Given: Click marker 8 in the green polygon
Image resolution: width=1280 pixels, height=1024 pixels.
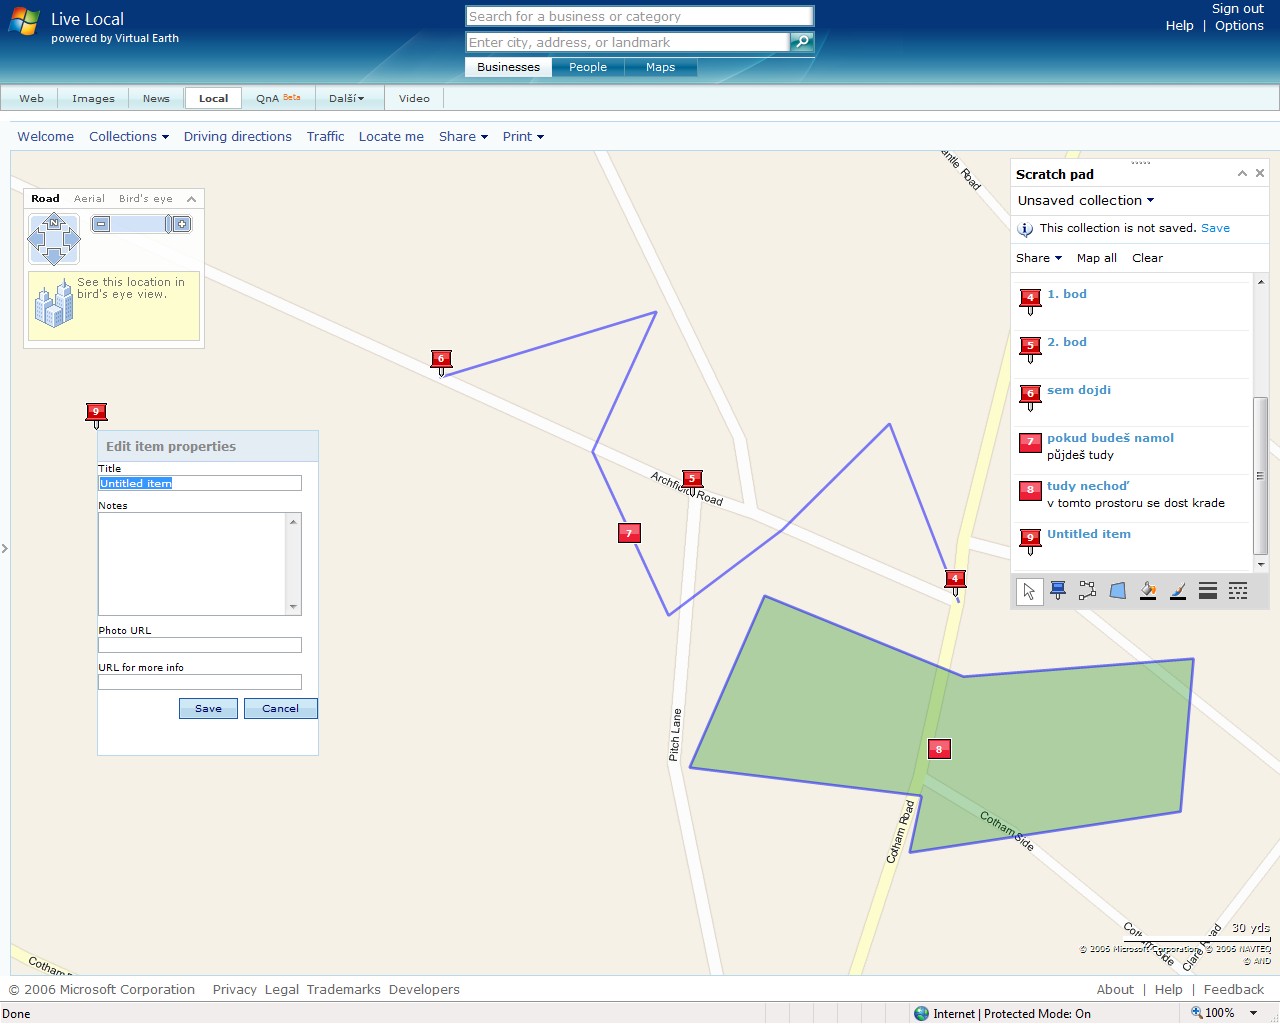Looking at the screenshot, I should point(939,749).
